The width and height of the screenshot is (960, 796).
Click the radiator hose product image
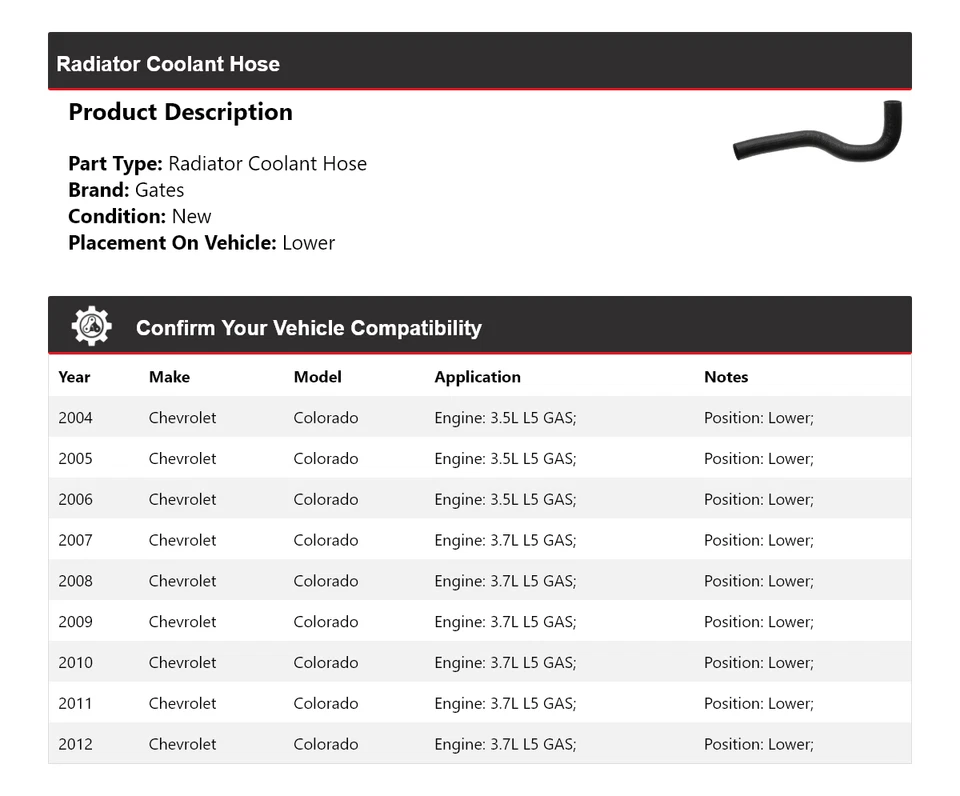[818, 133]
